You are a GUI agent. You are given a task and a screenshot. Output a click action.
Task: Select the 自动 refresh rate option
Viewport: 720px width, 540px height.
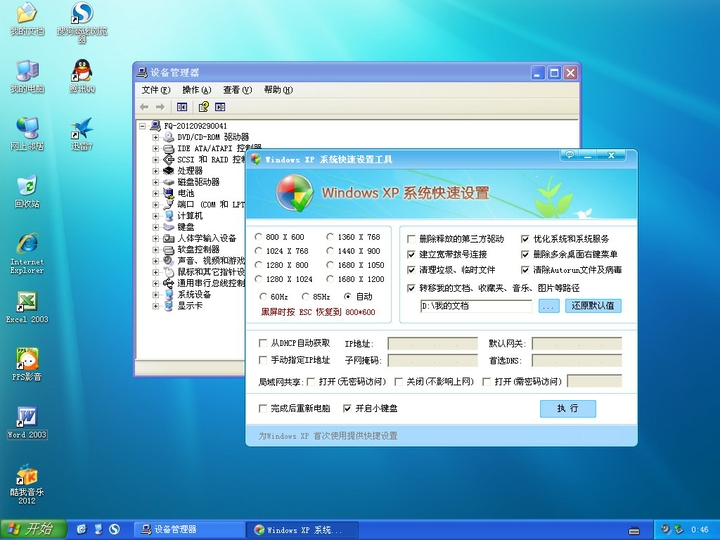(x=348, y=297)
